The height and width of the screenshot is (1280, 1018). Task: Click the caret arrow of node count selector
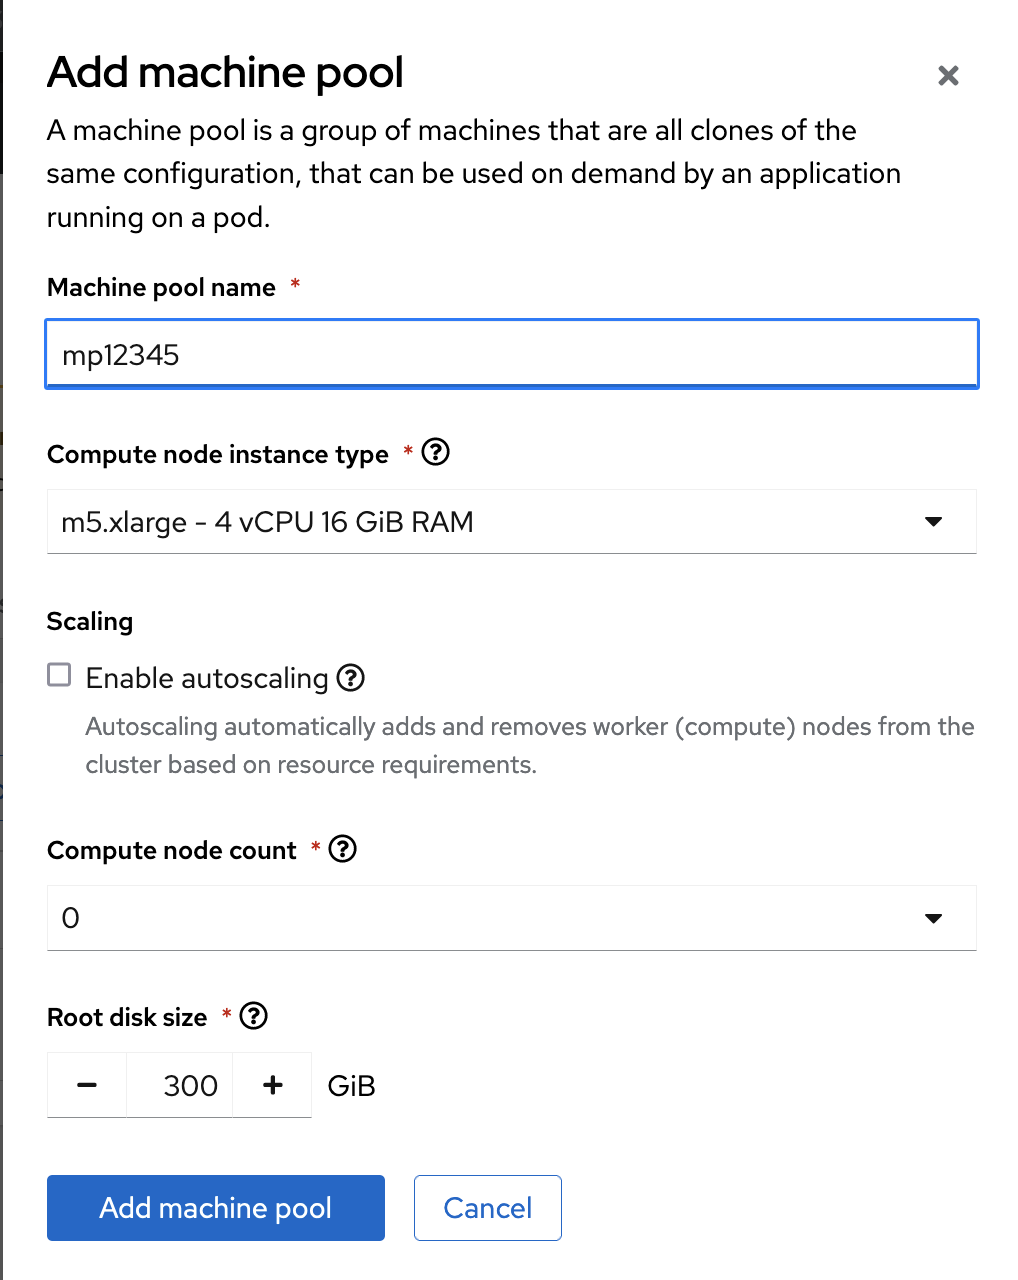point(933,918)
